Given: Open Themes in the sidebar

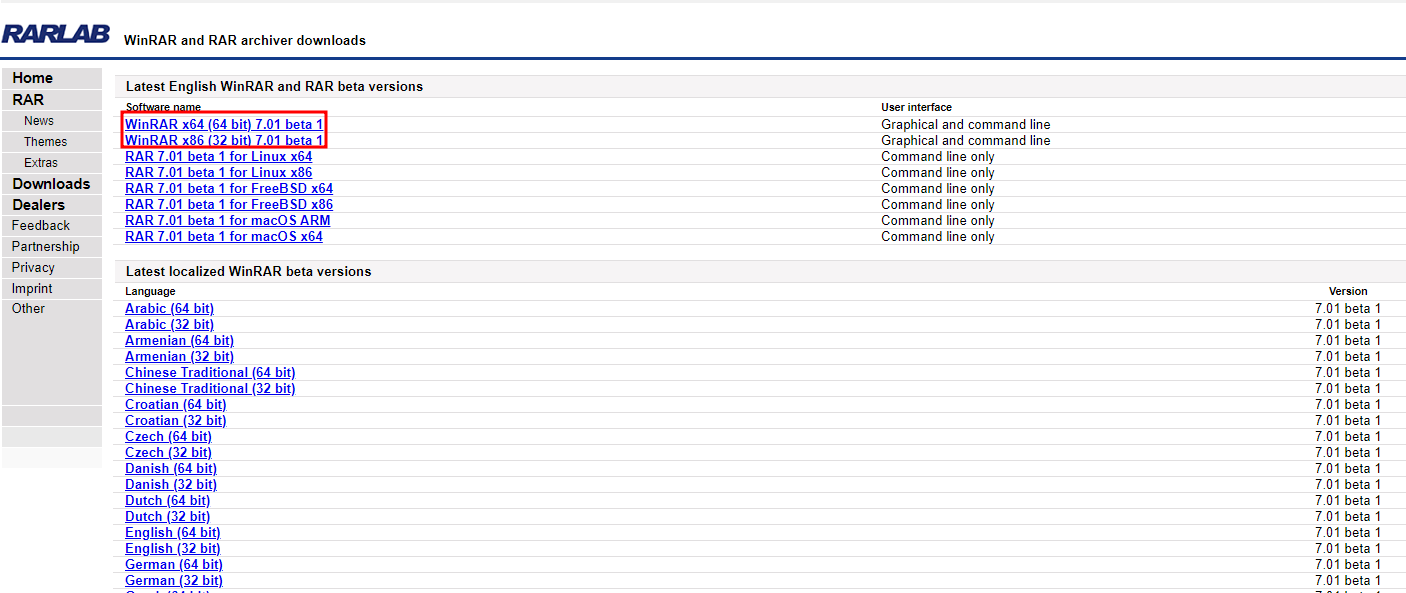Looking at the screenshot, I should [46, 142].
